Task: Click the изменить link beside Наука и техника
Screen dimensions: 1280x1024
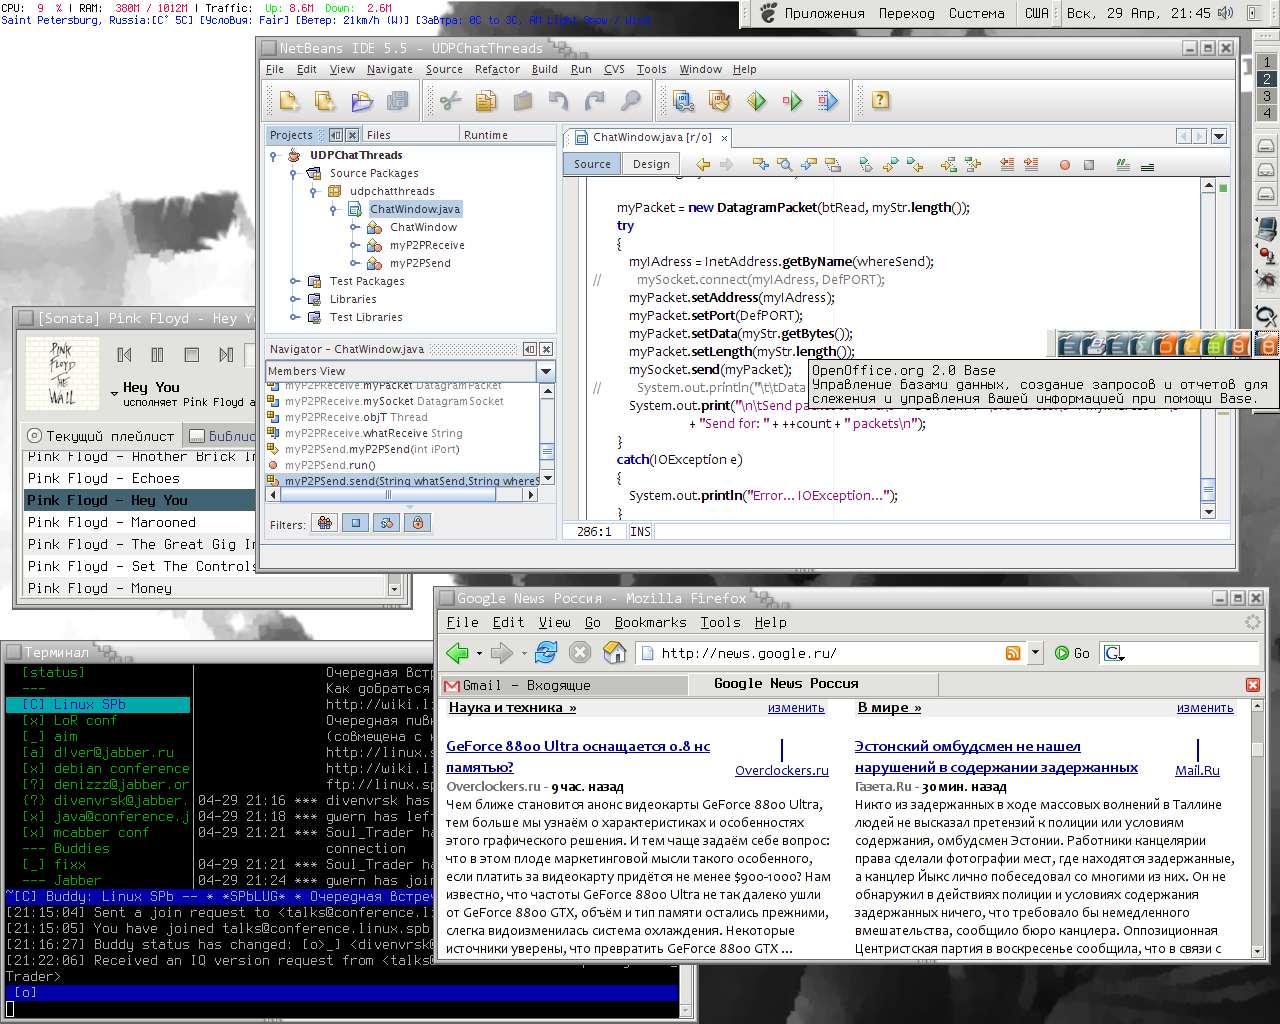Action: [796, 707]
